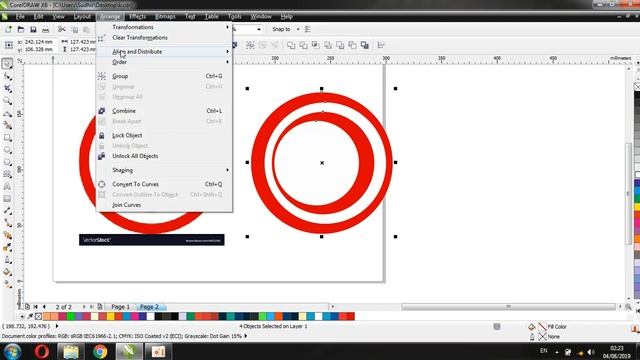Select the Fill tool in the toolbox
Viewport: 640px width, 360px height.
[x=7, y=272]
